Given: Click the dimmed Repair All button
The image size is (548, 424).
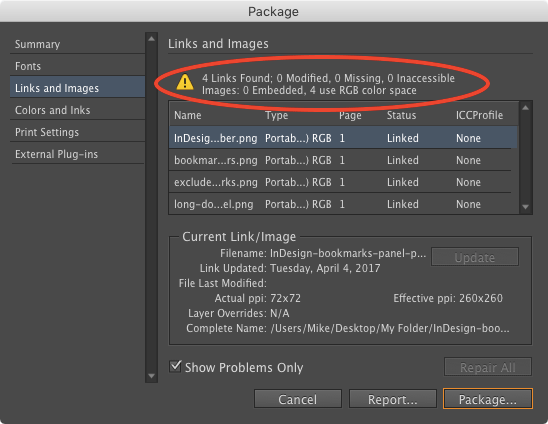Looking at the screenshot, I should point(488,367).
